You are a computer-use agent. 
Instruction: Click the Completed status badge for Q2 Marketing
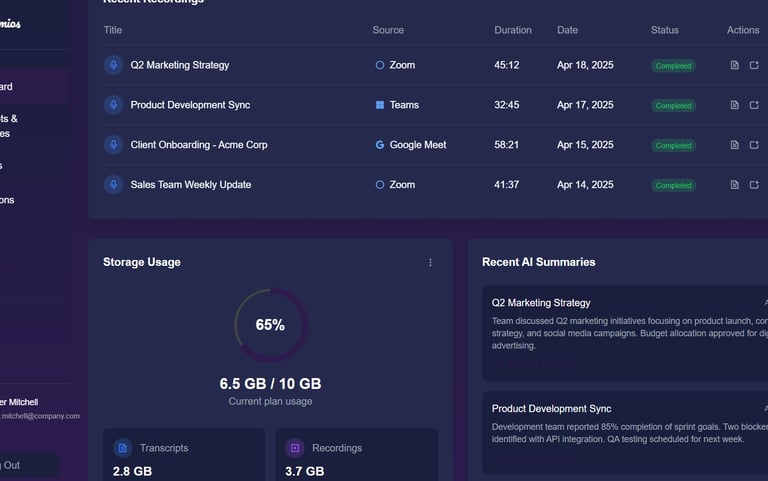click(673, 66)
